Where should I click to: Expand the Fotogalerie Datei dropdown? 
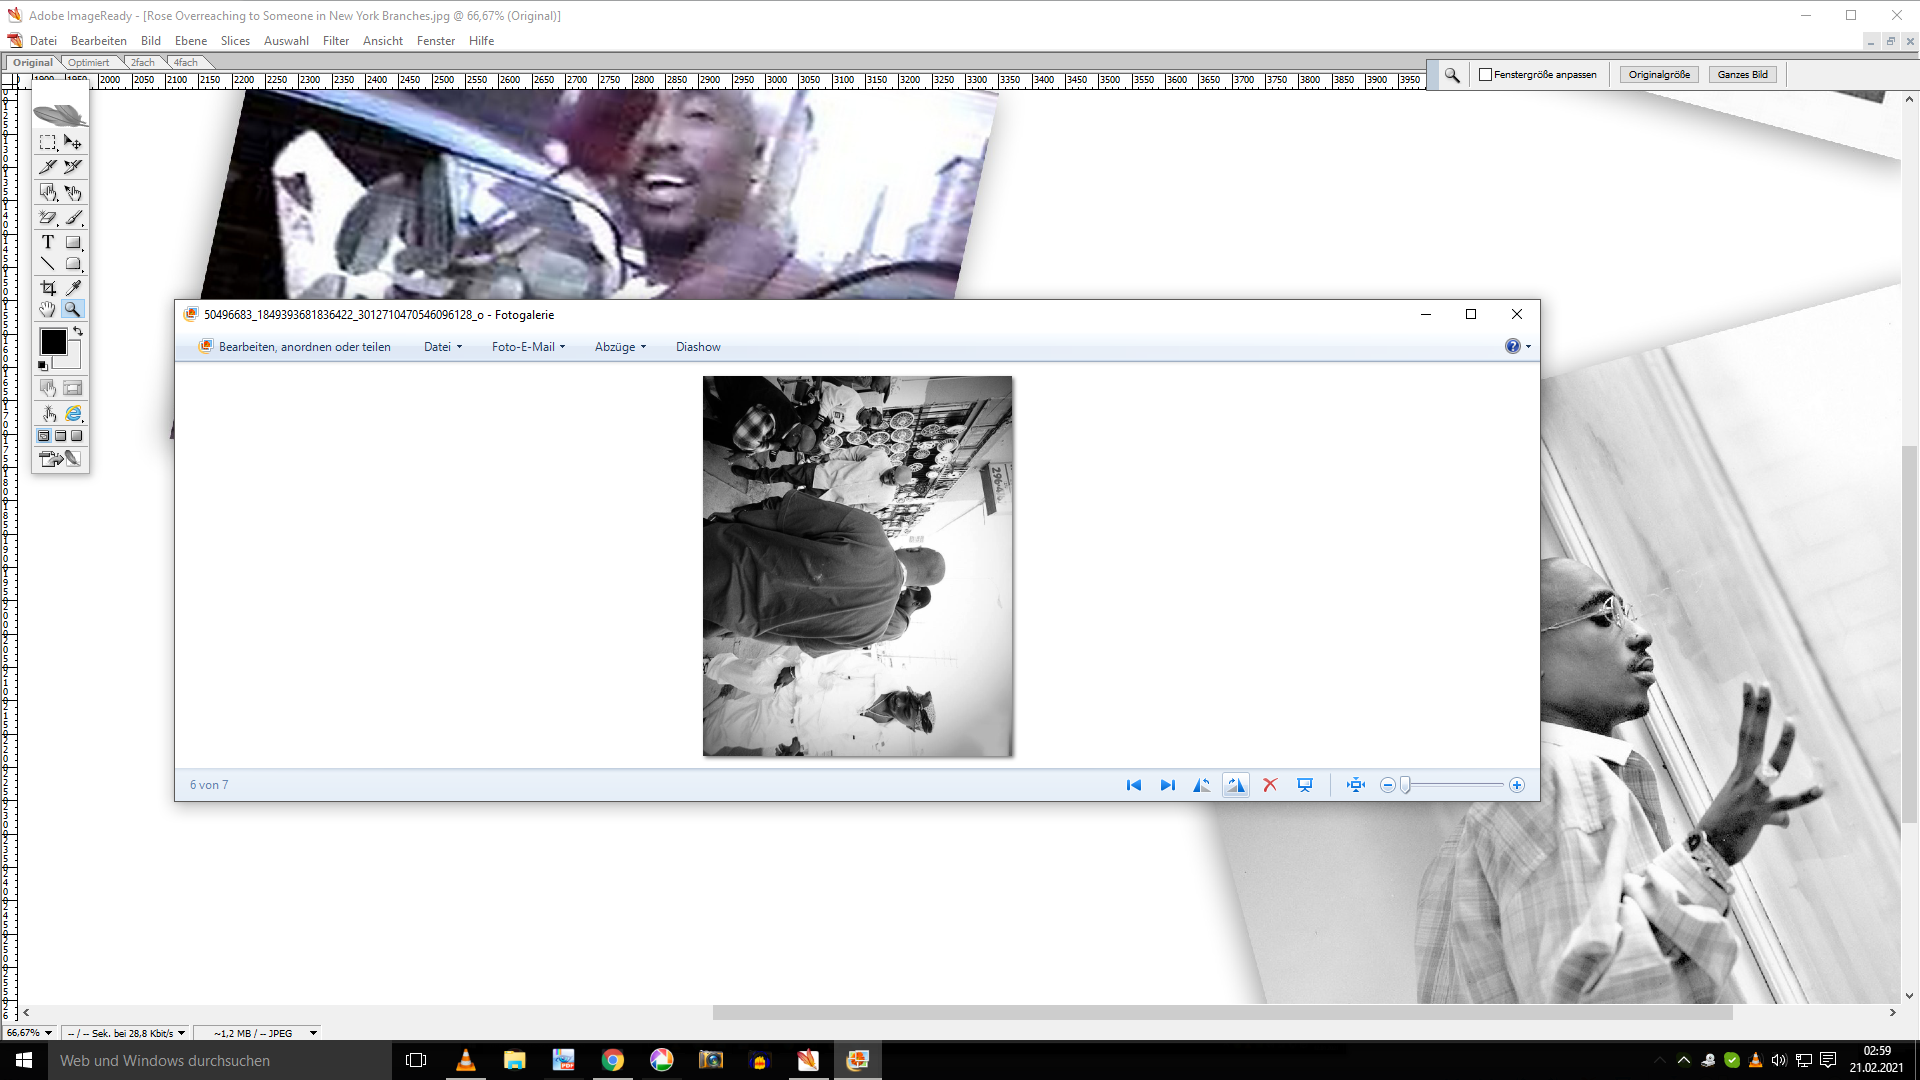click(443, 347)
